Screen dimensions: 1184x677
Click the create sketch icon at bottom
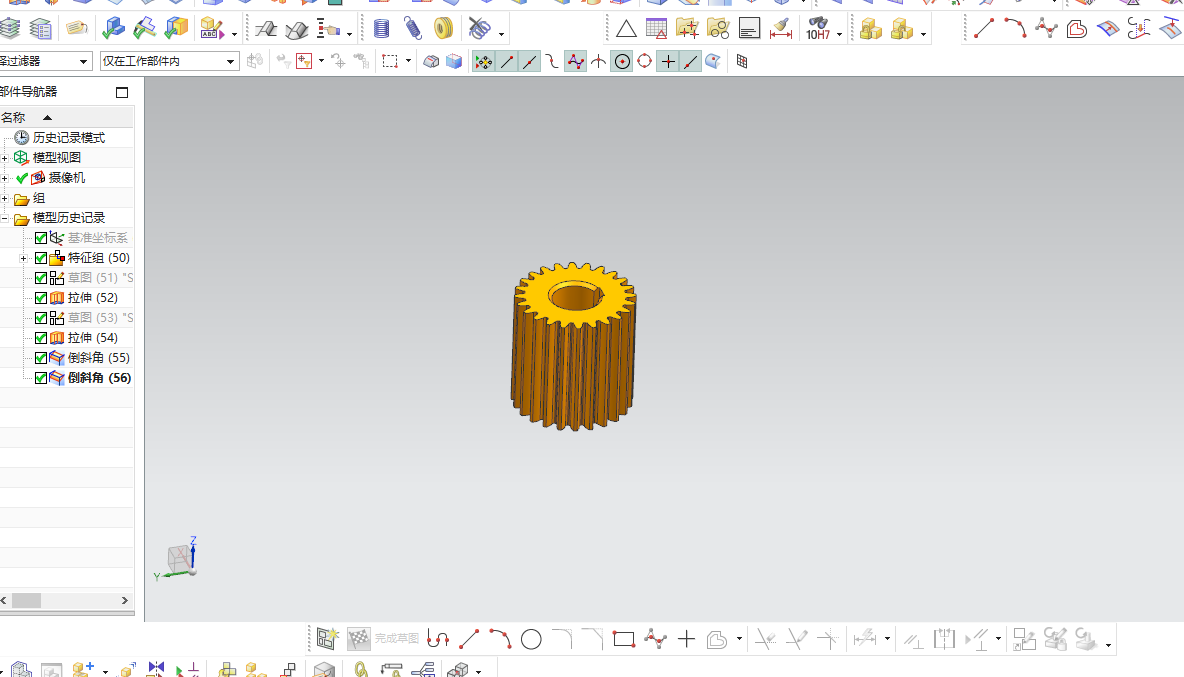[327, 639]
